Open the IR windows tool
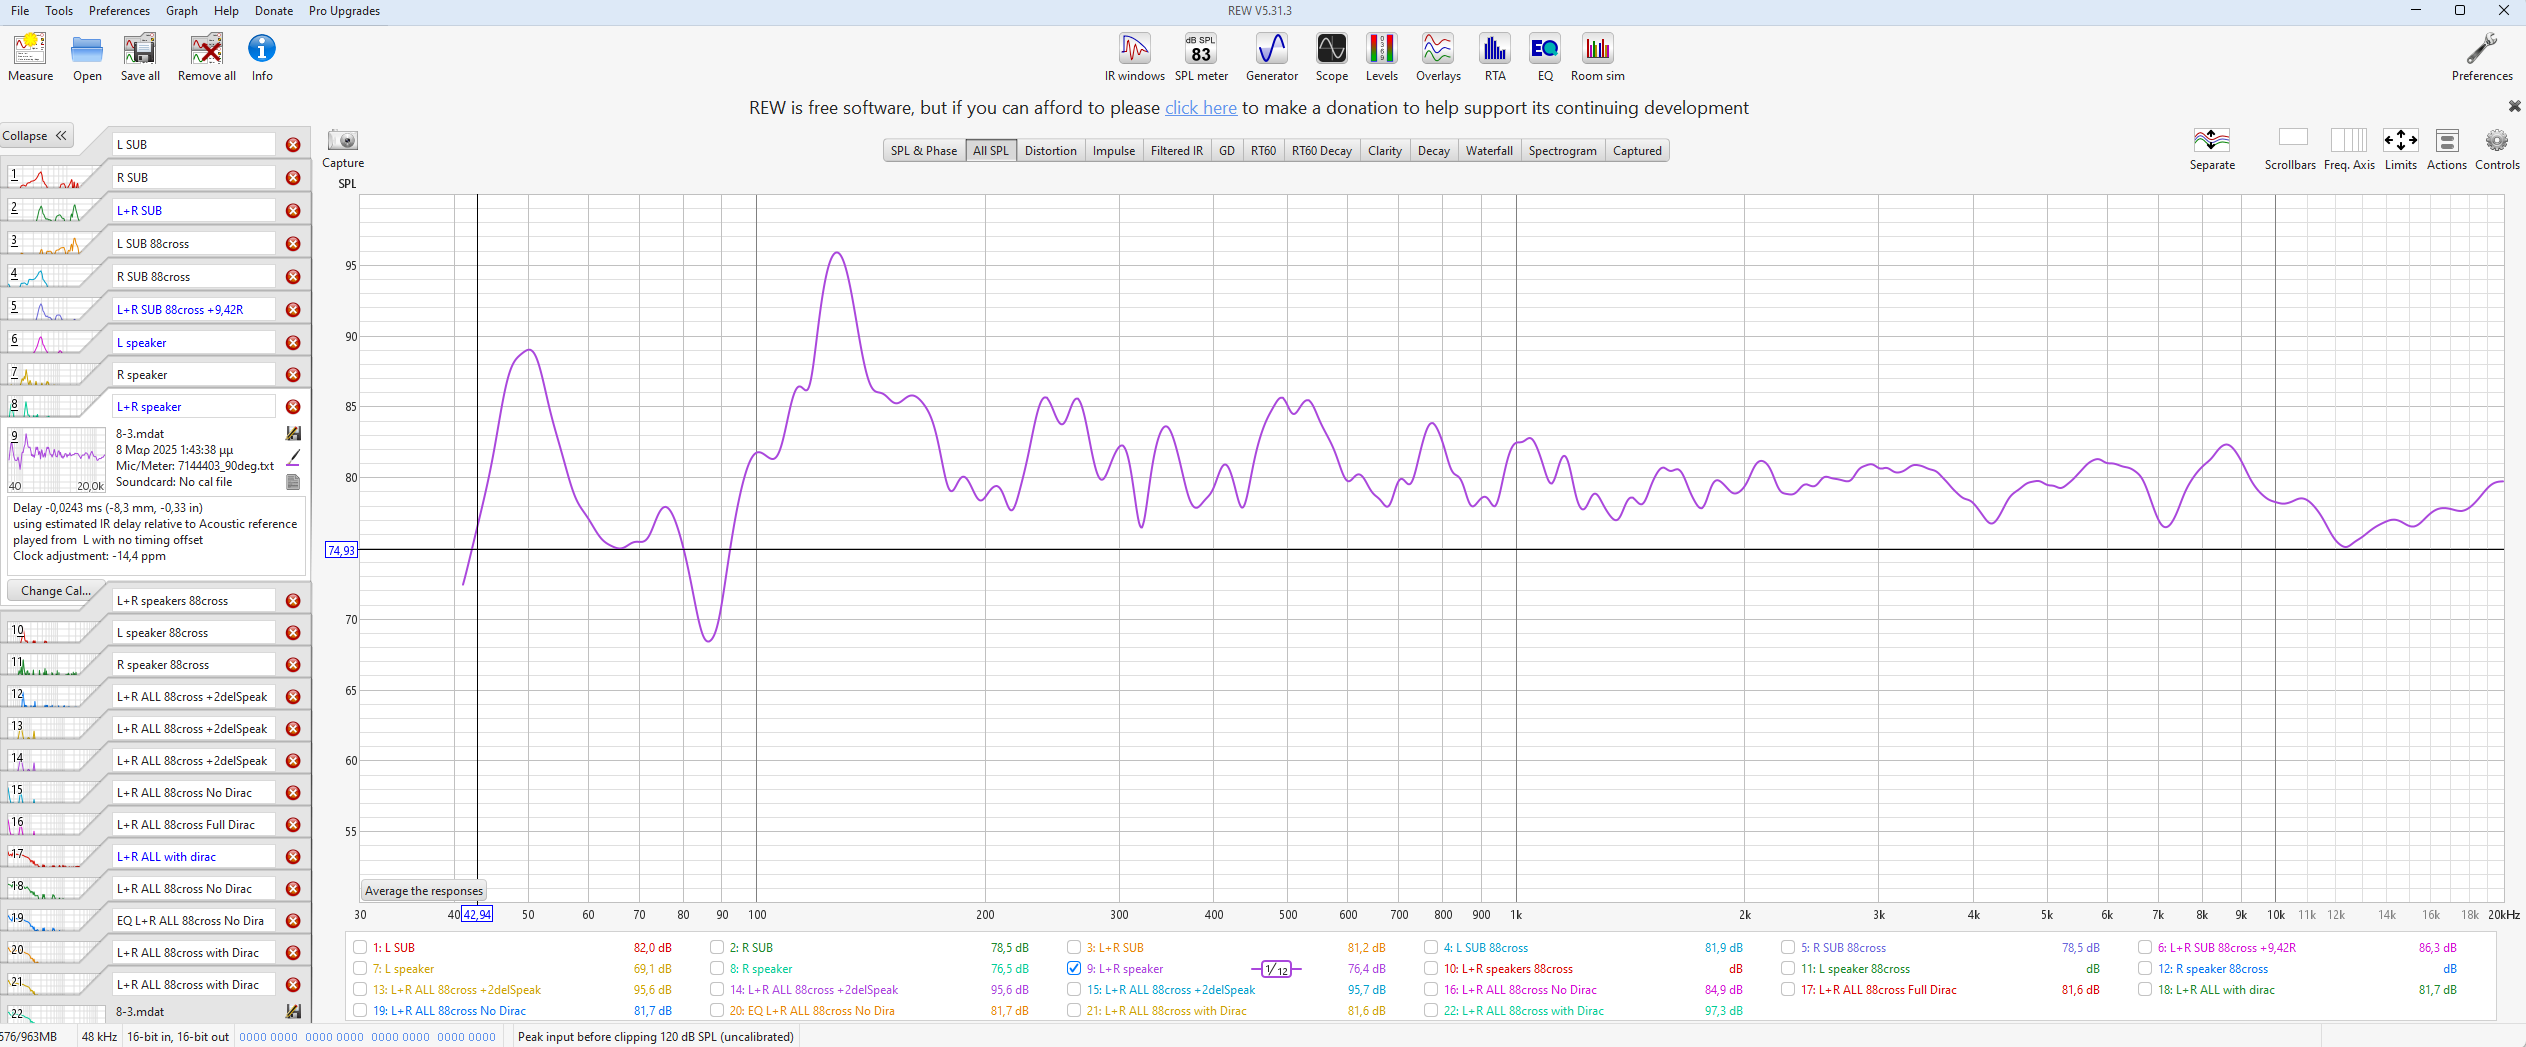The image size is (2526, 1047). pos(1134,56)
